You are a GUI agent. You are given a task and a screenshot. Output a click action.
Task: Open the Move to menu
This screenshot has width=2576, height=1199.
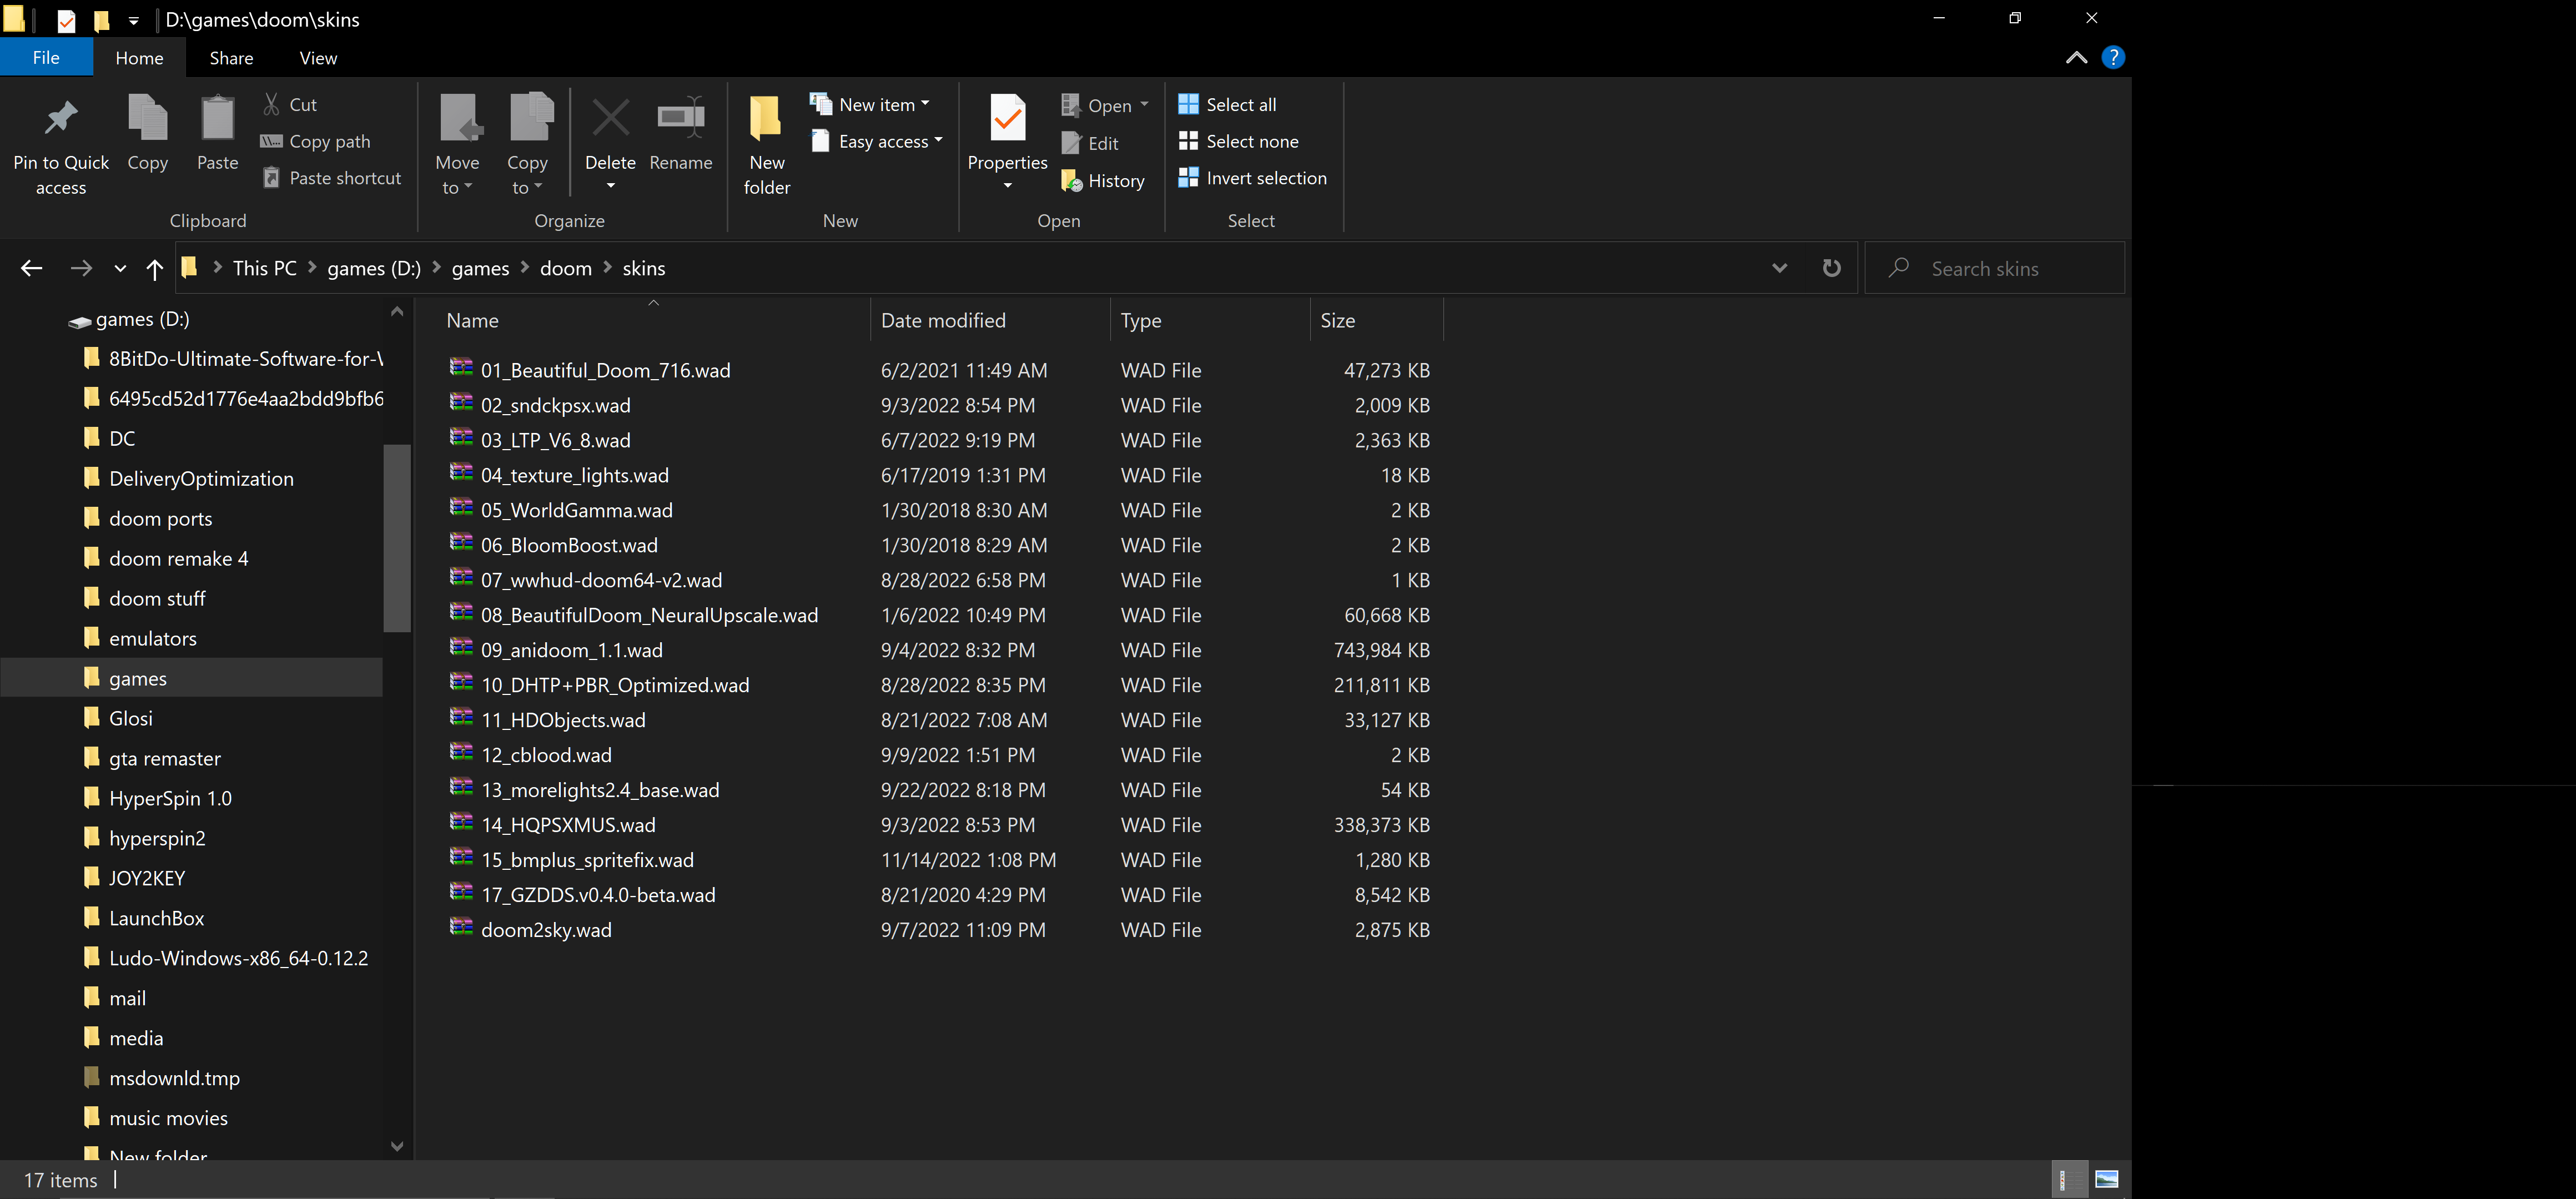tap(457, 145)
